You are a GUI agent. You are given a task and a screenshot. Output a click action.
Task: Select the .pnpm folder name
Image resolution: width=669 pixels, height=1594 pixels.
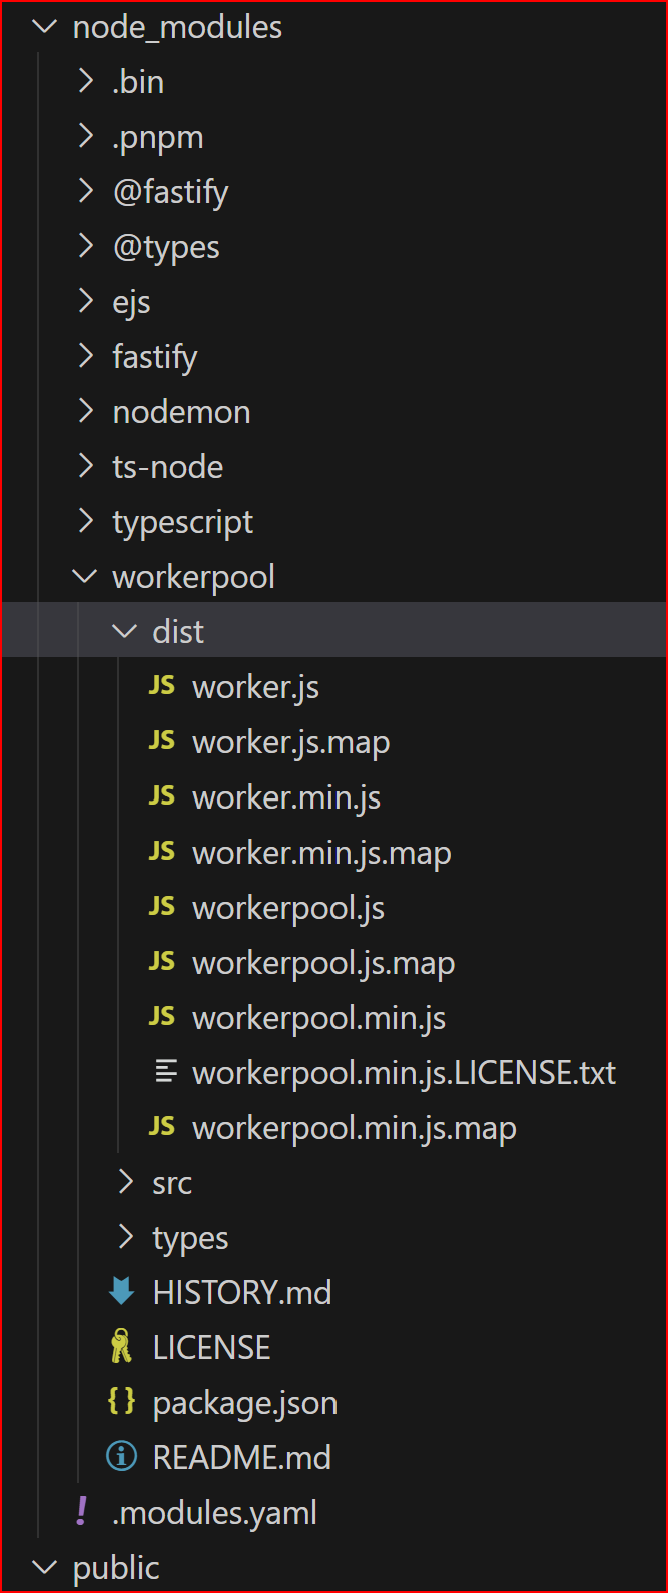click(x=158, y=138)
